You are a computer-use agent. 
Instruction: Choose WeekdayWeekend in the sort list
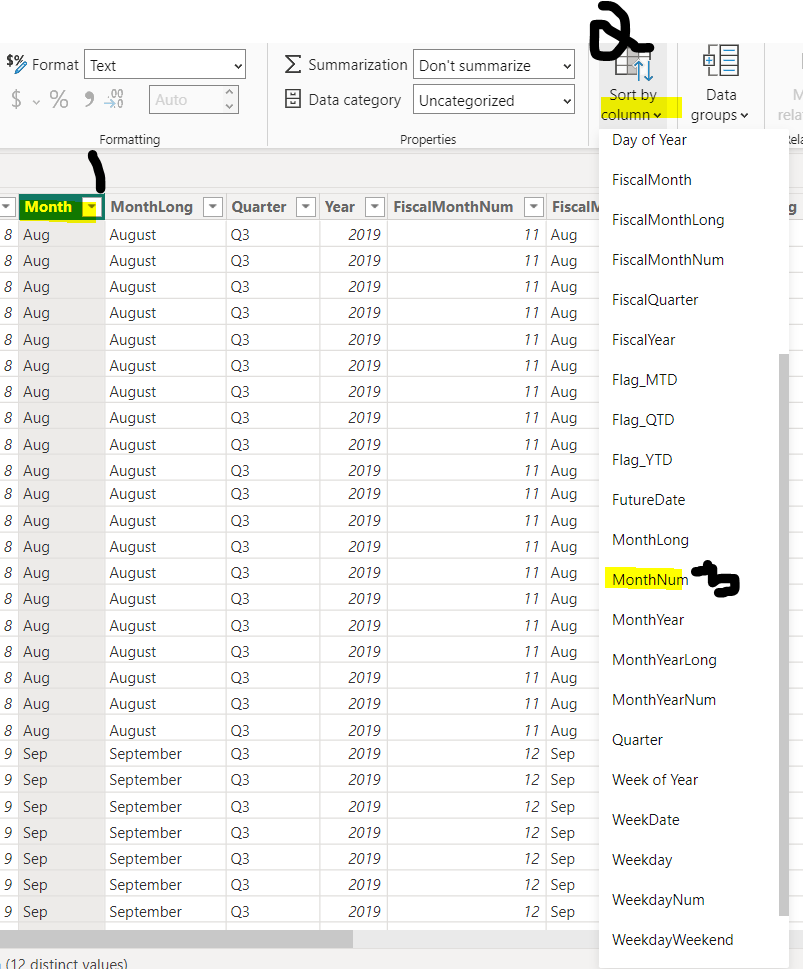(x=673, y=940)
